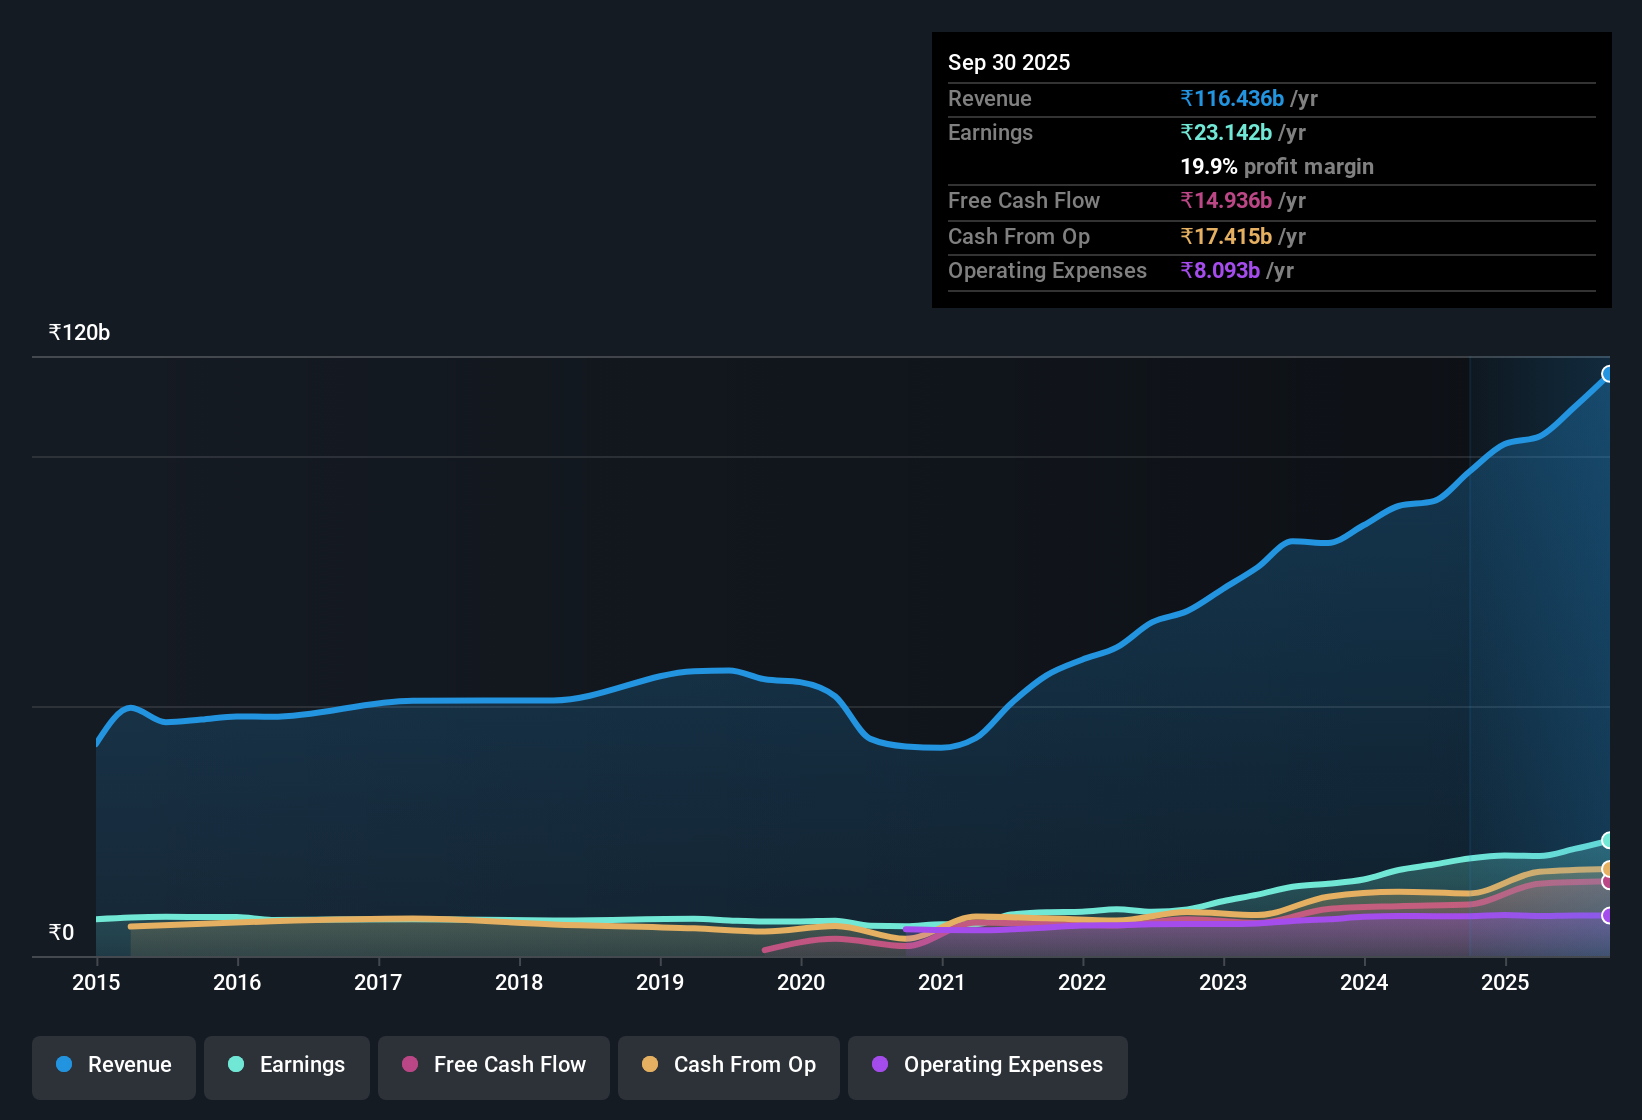
Task: Click the Cash From Op orange endpoint dot
Action: [1606, 869]
